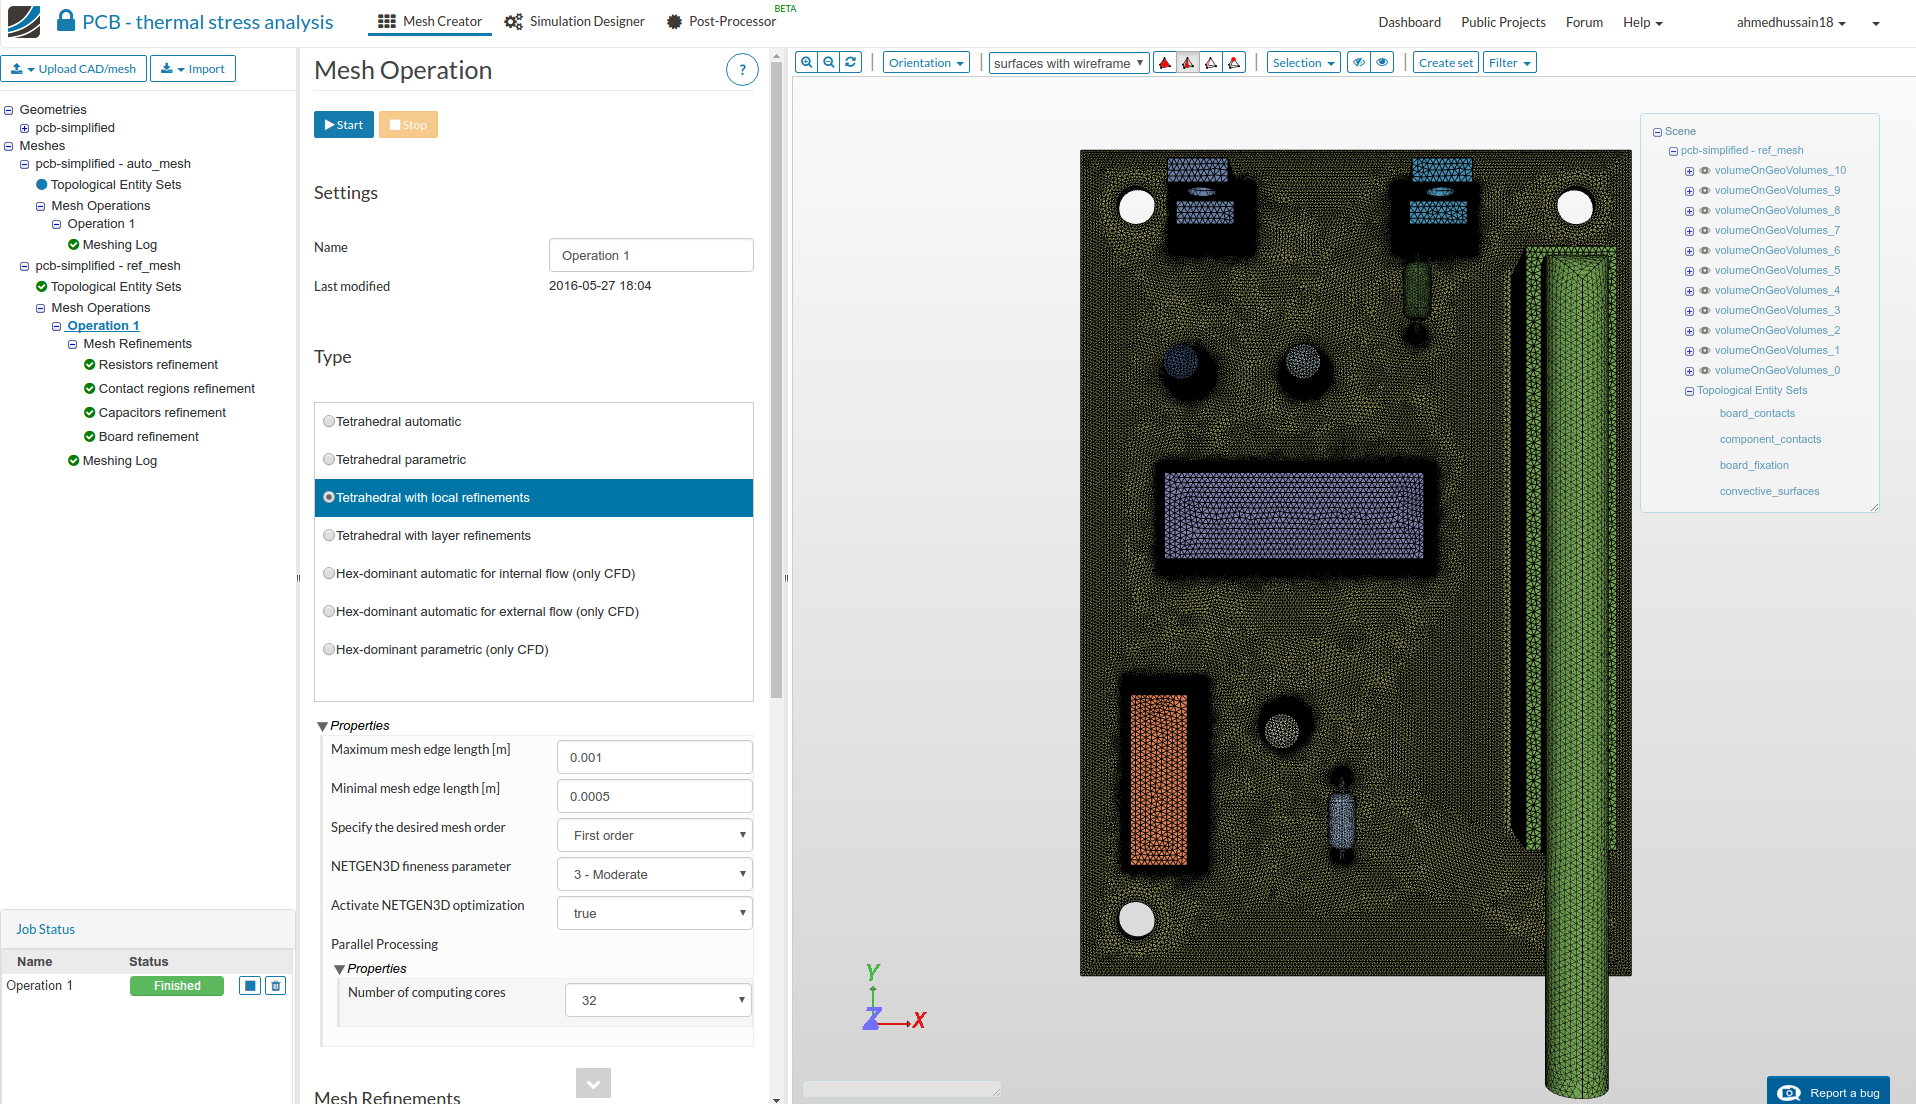Click the blue status dot beside Topological Entity Sets

pos(41,185)
